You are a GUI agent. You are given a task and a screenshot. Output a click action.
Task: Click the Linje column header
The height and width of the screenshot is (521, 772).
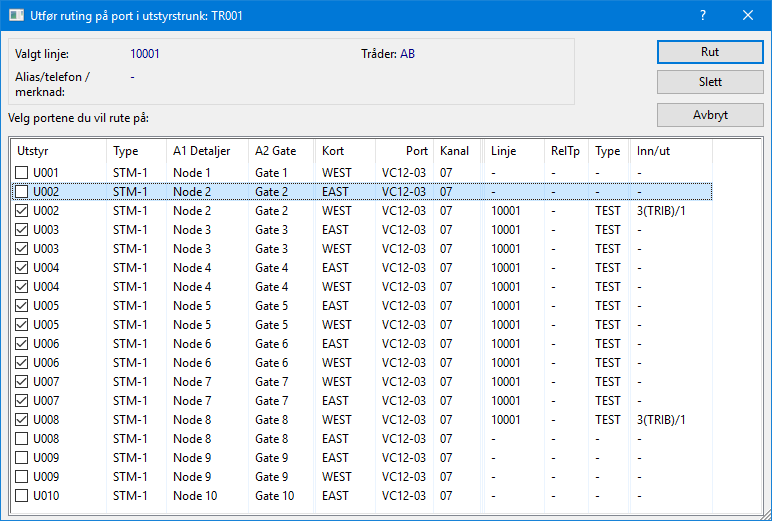515,151
